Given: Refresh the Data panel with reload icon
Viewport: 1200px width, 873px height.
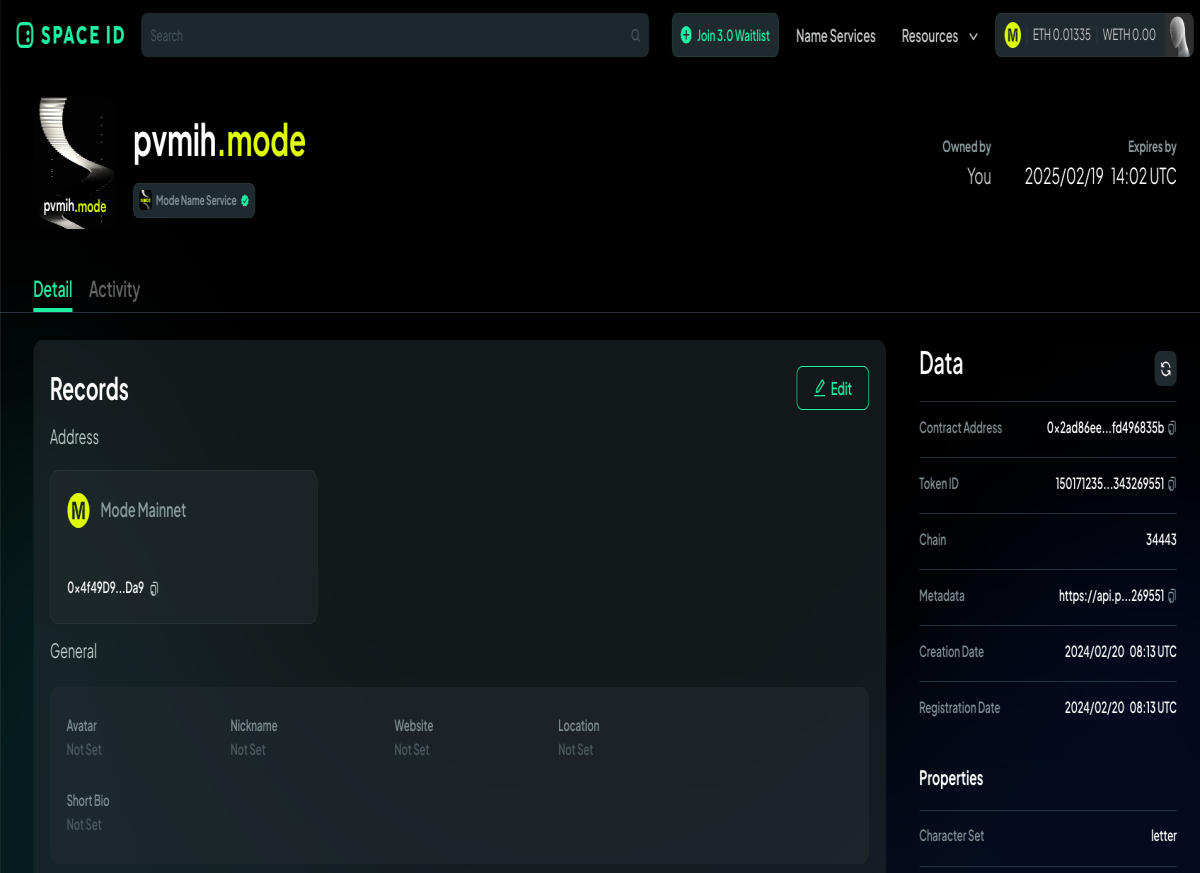Looking at the screenshot, I should 1165,368.
